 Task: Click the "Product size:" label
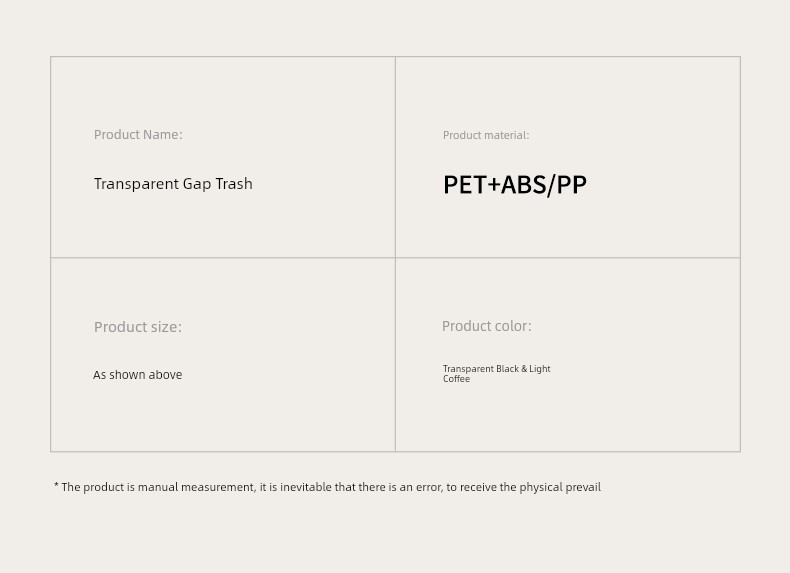[x=138, y=327]
